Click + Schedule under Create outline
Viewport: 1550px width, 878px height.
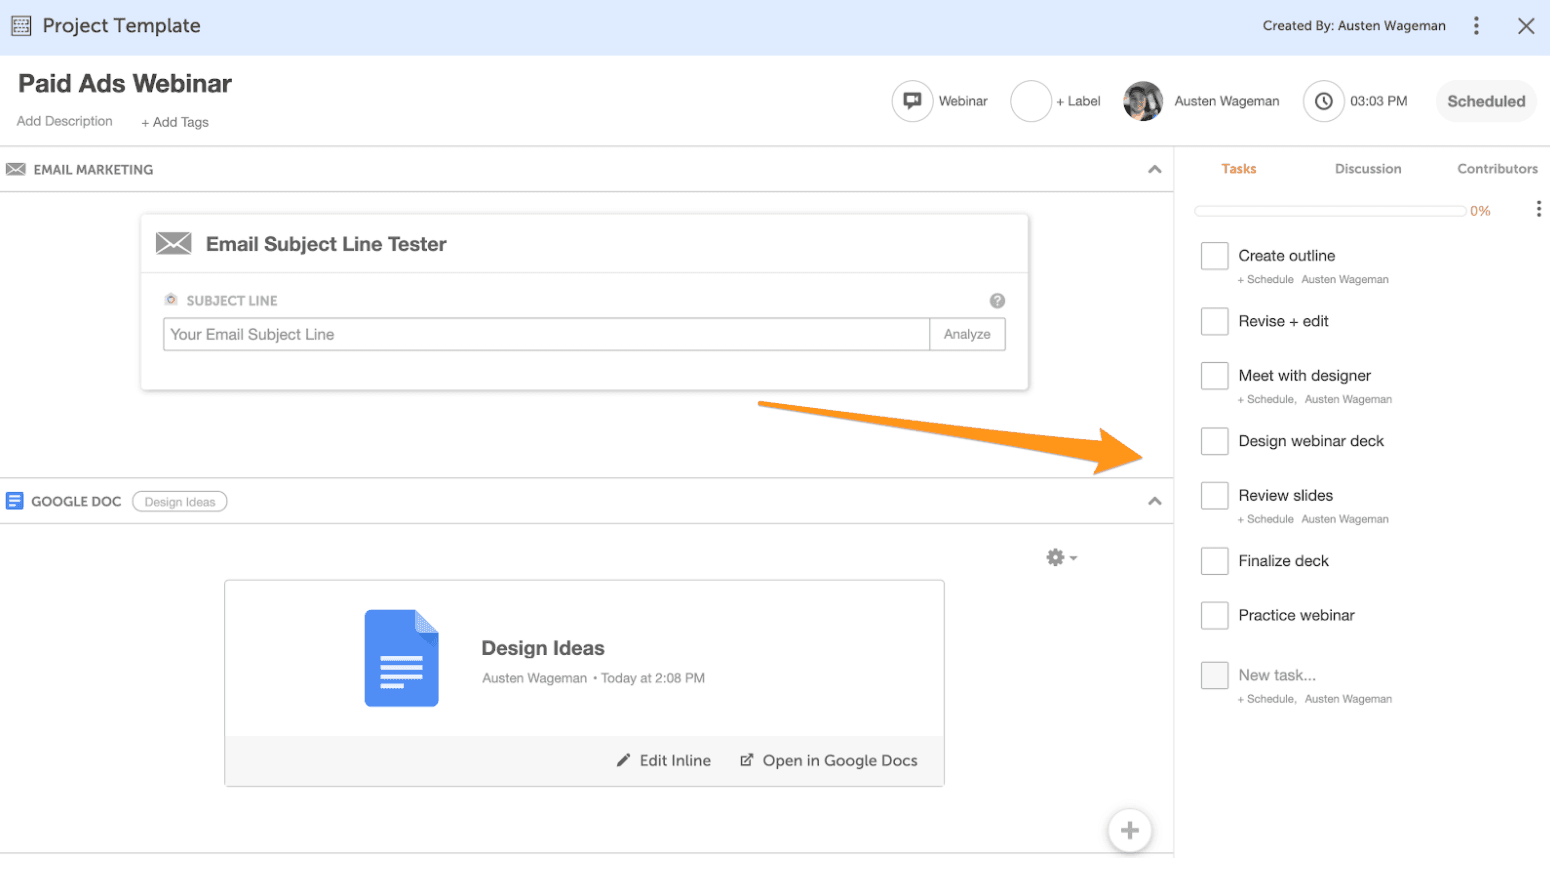click(1266, 280)
